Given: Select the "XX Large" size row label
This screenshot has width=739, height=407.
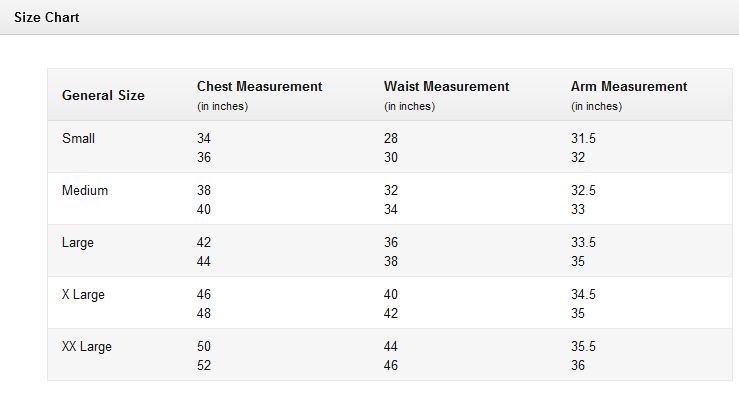Looking at the screenshot, I should coord(87,347).
